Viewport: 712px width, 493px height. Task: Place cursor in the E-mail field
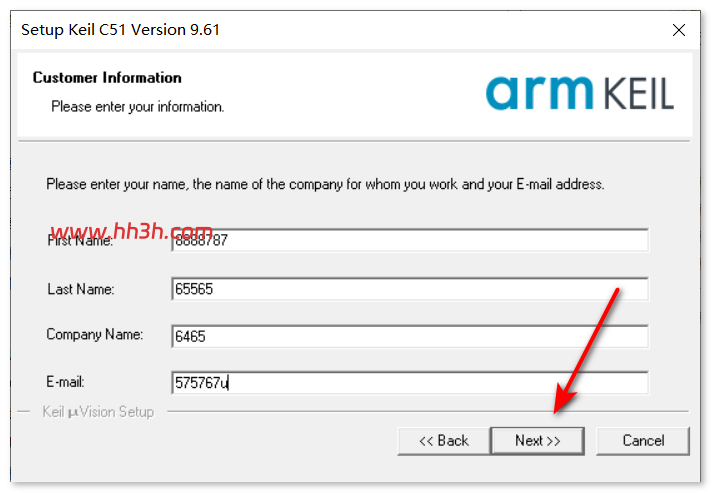pos(410,383)
